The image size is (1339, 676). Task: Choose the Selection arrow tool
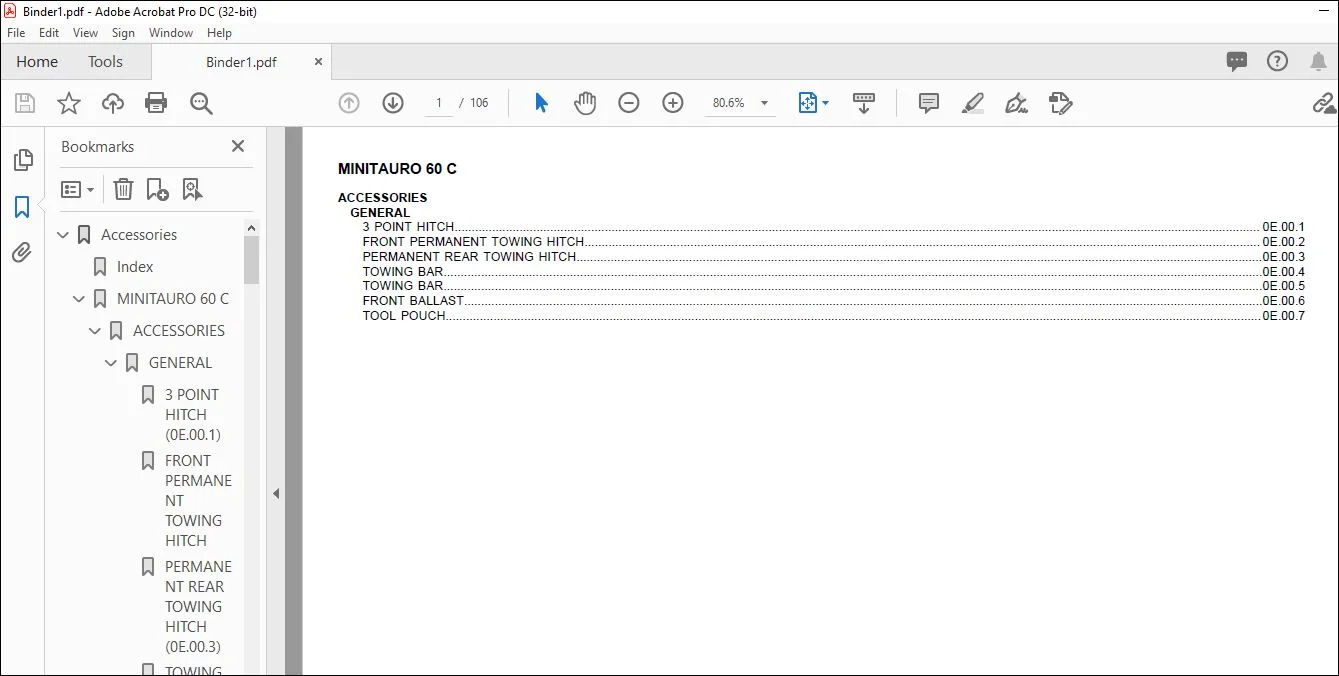click(541, 103)
